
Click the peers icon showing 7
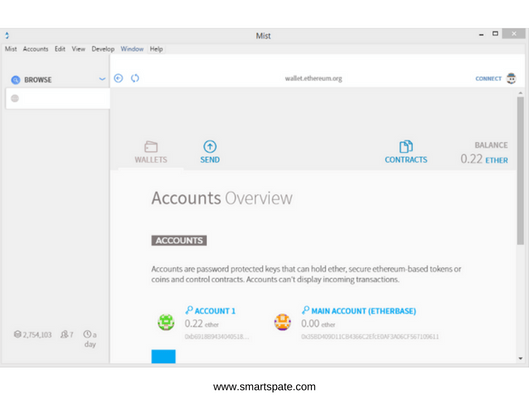(64, 334)
